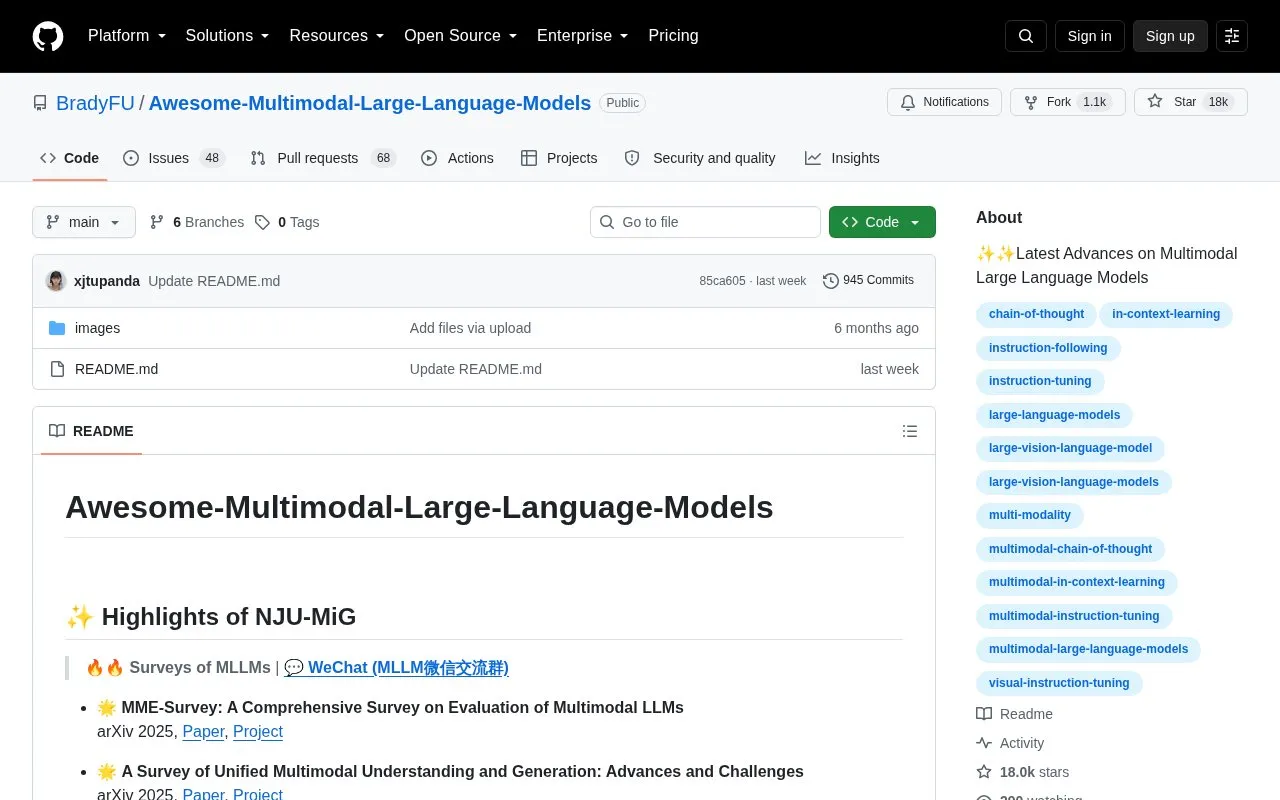The width and height of the screenshot is (1280, 800).
Task: Click the multimodal-chain-of-thought topic tag
Action: [1070, 549]
